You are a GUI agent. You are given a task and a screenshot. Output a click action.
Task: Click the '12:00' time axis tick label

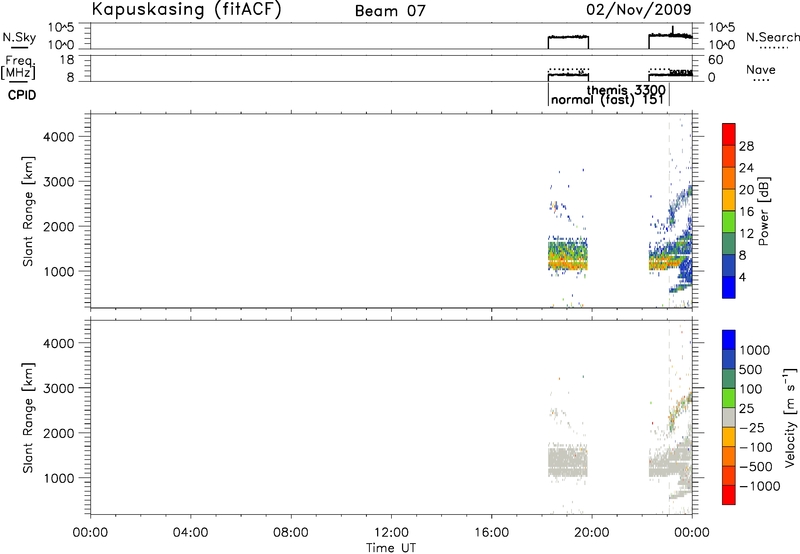[391, 533]
